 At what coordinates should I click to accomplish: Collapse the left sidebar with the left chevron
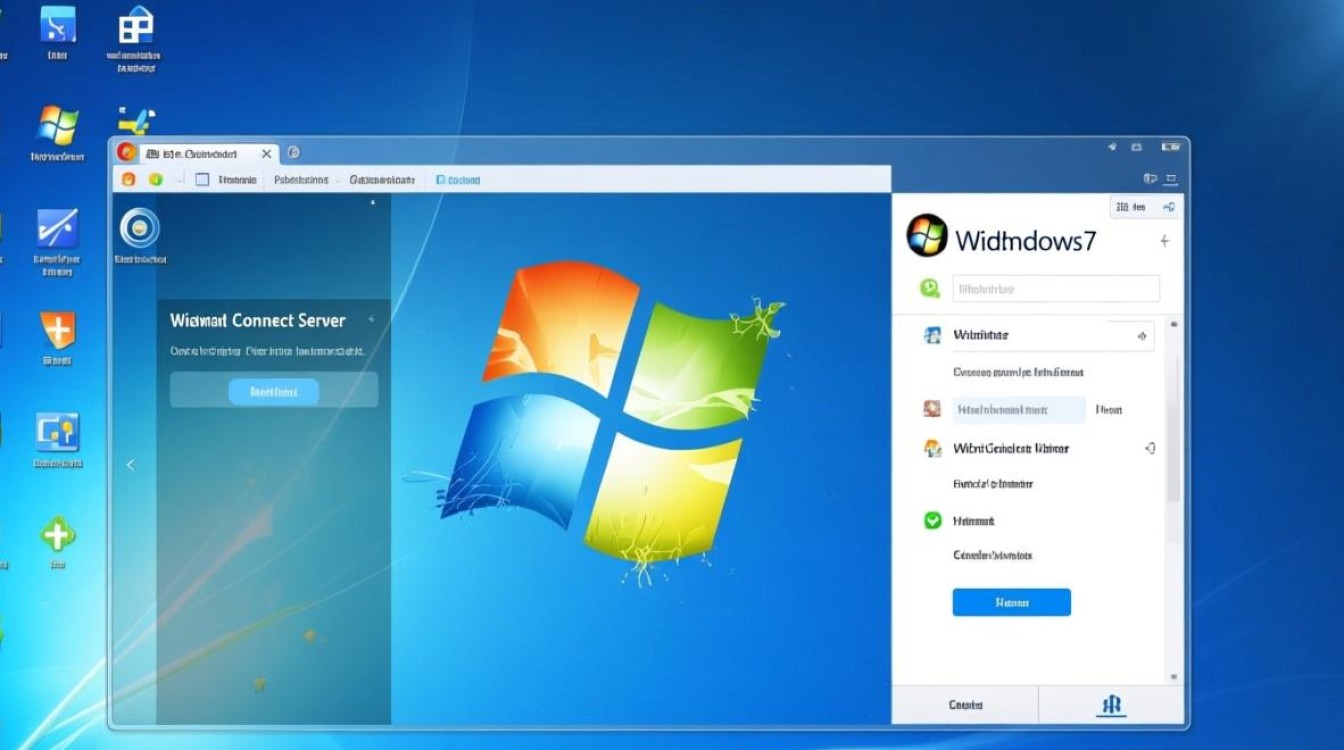coord(130,464)
